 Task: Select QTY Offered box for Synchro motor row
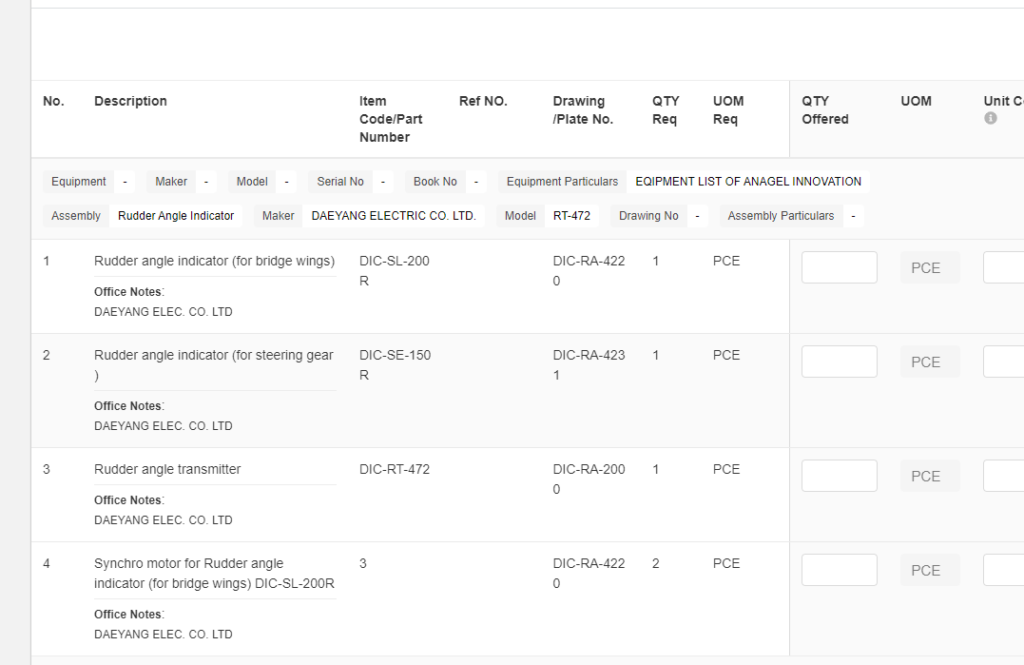tap(839, 570)
